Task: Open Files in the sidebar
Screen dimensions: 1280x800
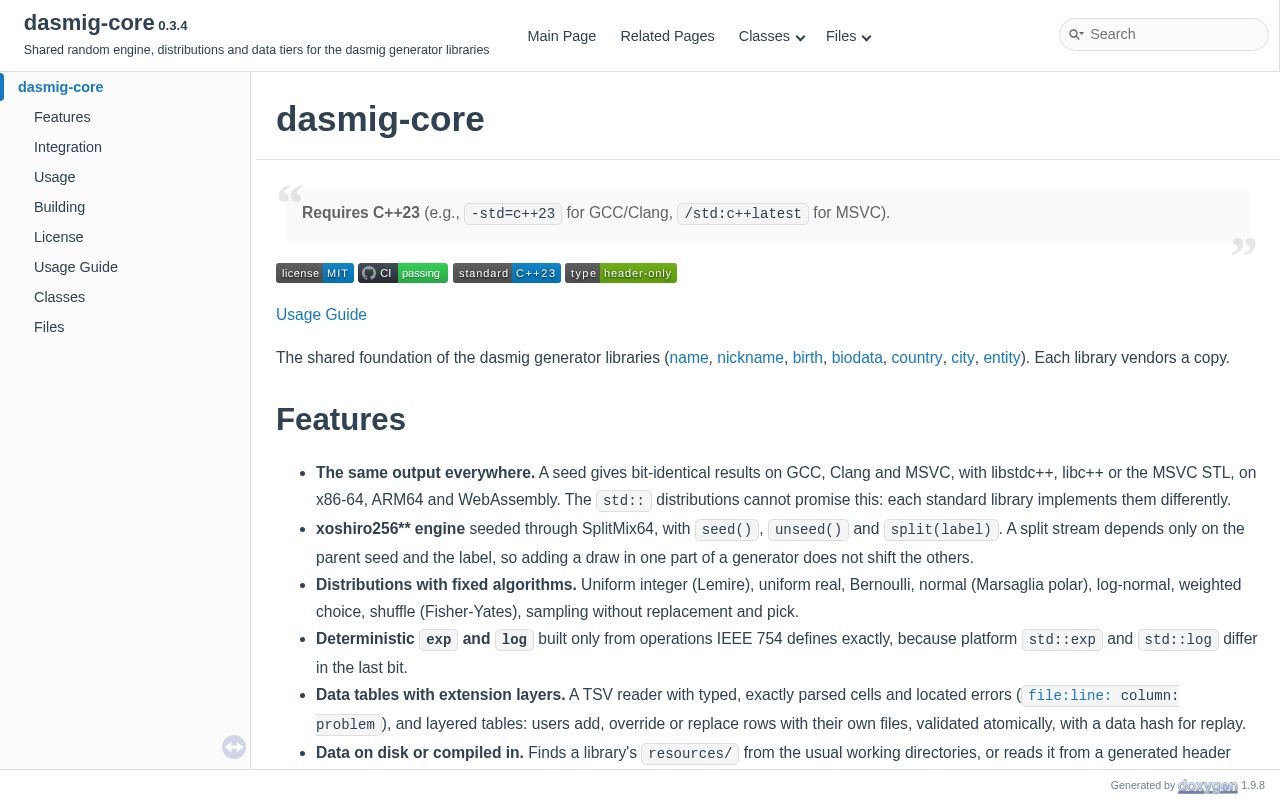Action: click(x=49, y=327)
